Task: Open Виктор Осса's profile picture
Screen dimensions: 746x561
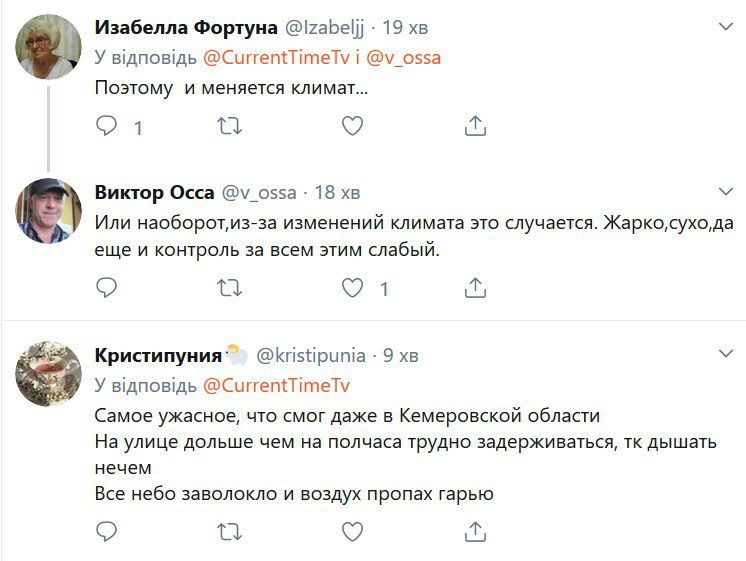Action: coord(48,212)
